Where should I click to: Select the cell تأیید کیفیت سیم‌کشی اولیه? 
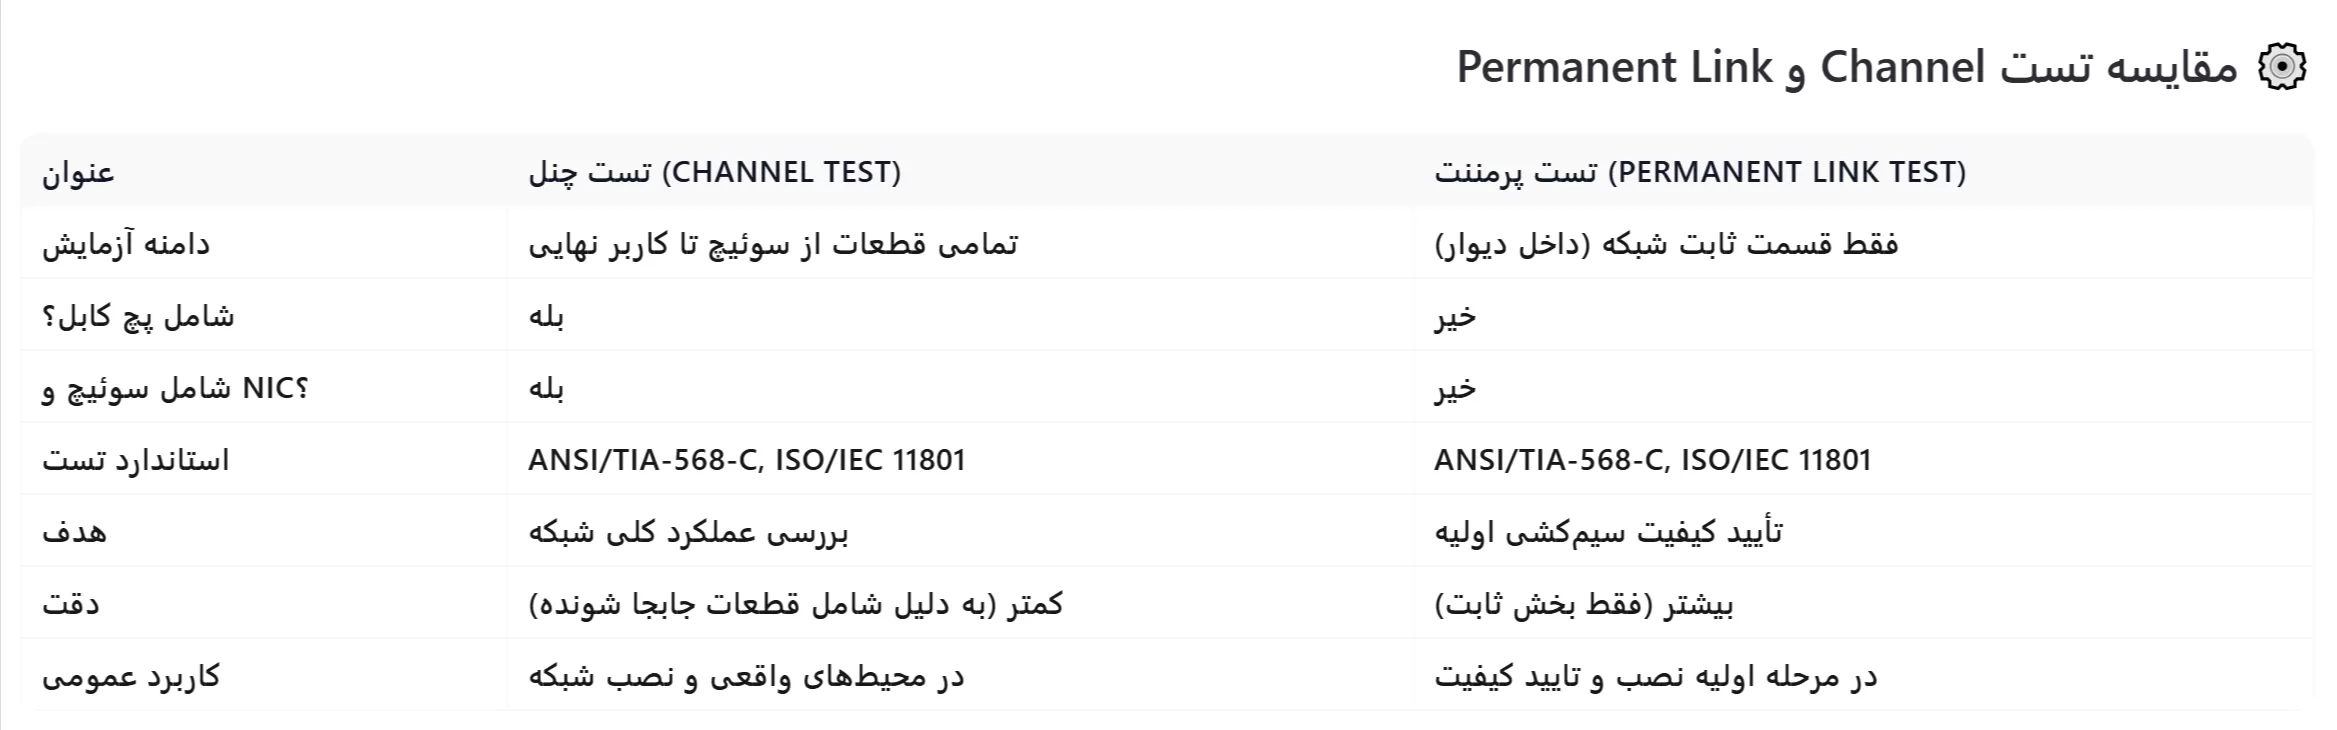tap(1608, 532)
